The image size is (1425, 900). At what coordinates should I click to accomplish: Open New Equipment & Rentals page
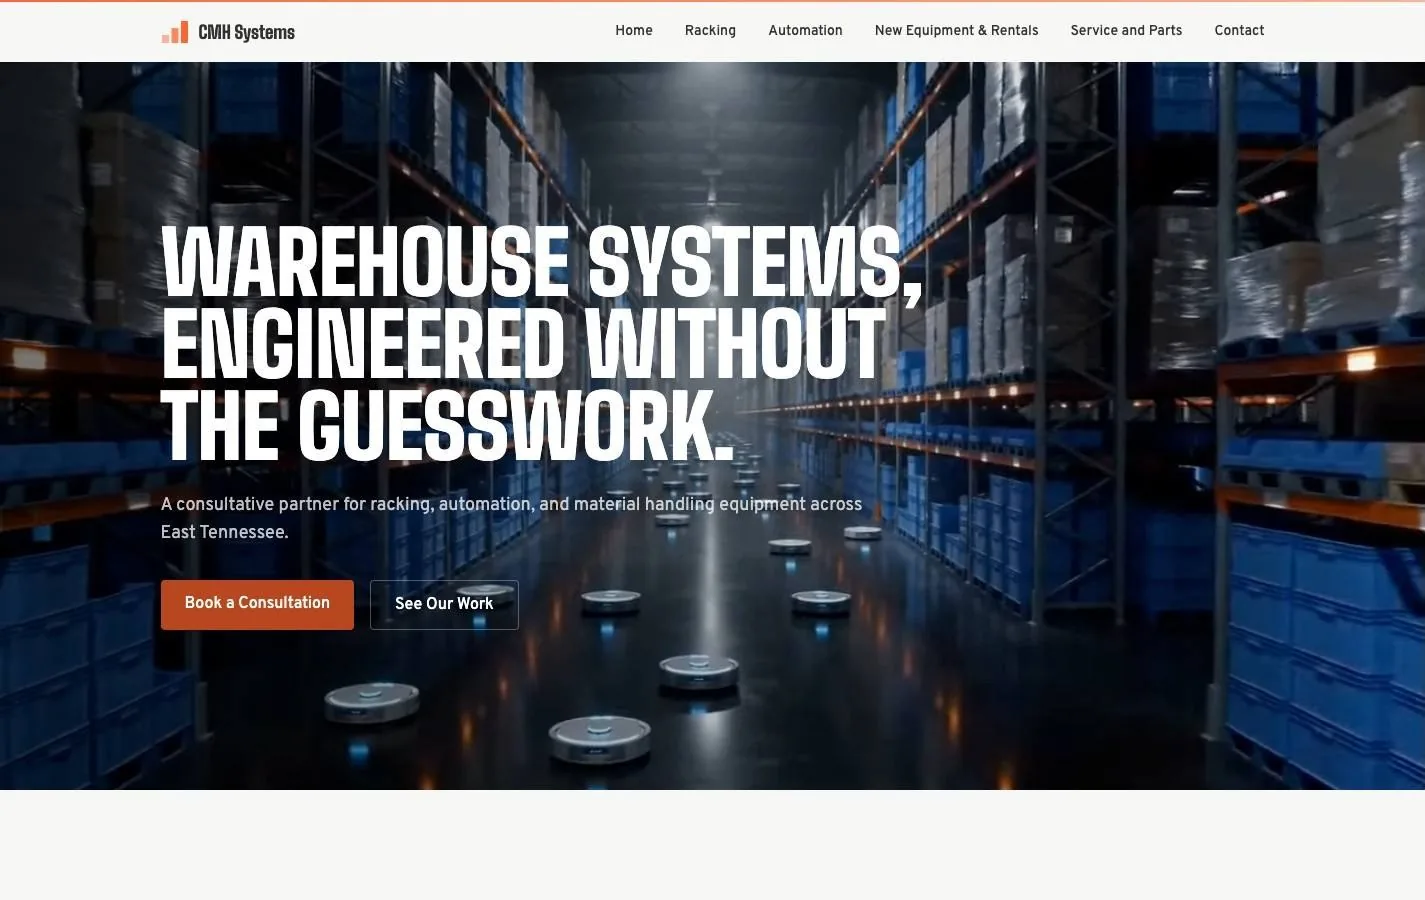pos(956,31)
